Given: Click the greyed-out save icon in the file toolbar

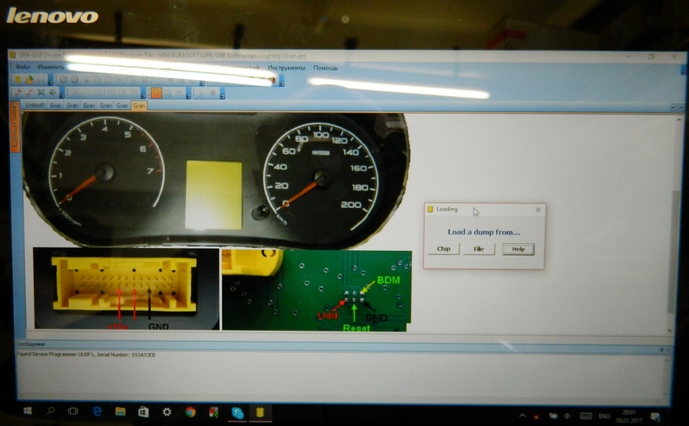Looking at the screenshot, I should click(x=40, y=80).
